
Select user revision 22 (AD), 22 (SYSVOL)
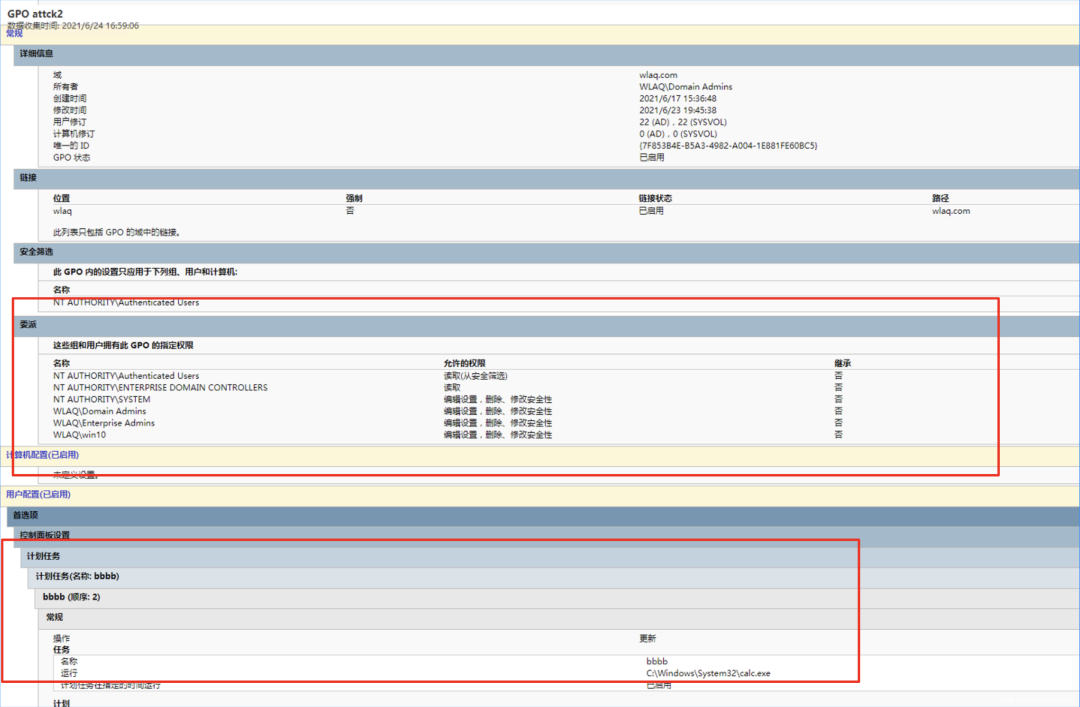[683, 122]
